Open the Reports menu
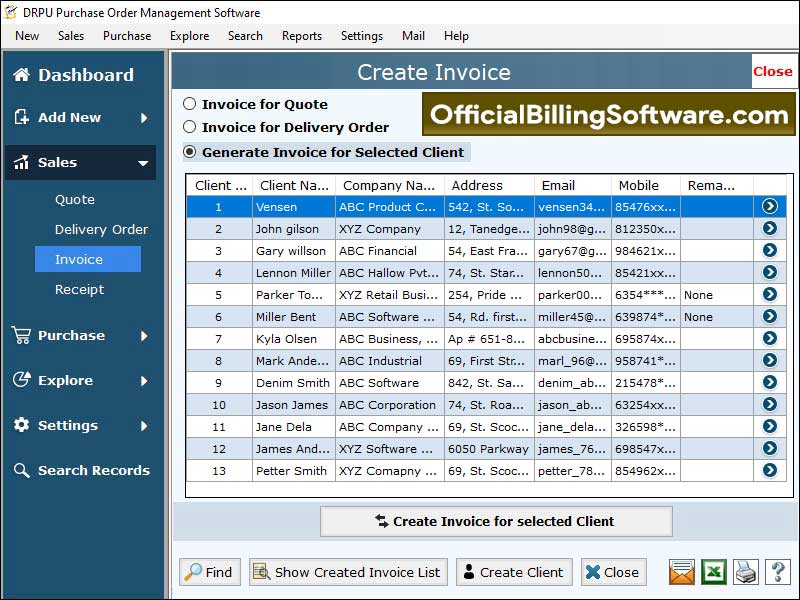The height and width of the screenshot is (600, 800). point(301,36)
